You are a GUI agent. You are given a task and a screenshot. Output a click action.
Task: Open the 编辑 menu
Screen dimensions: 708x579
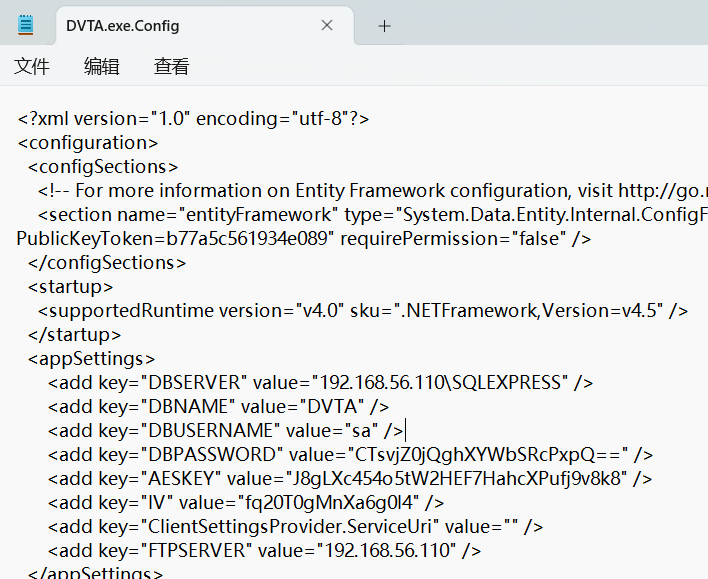[101, 67]
